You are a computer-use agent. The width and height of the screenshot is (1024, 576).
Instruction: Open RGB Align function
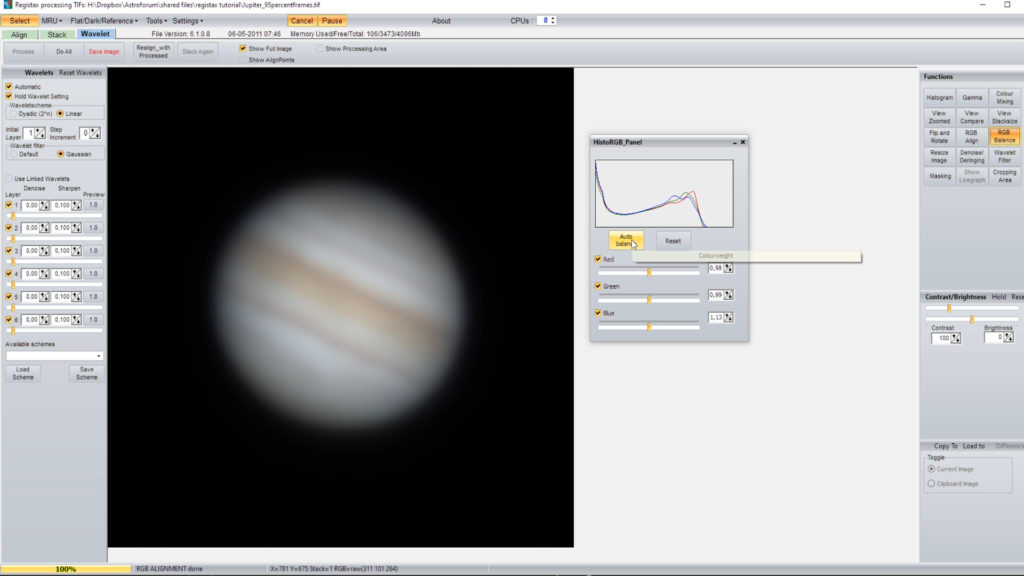(x=972, y=136)
